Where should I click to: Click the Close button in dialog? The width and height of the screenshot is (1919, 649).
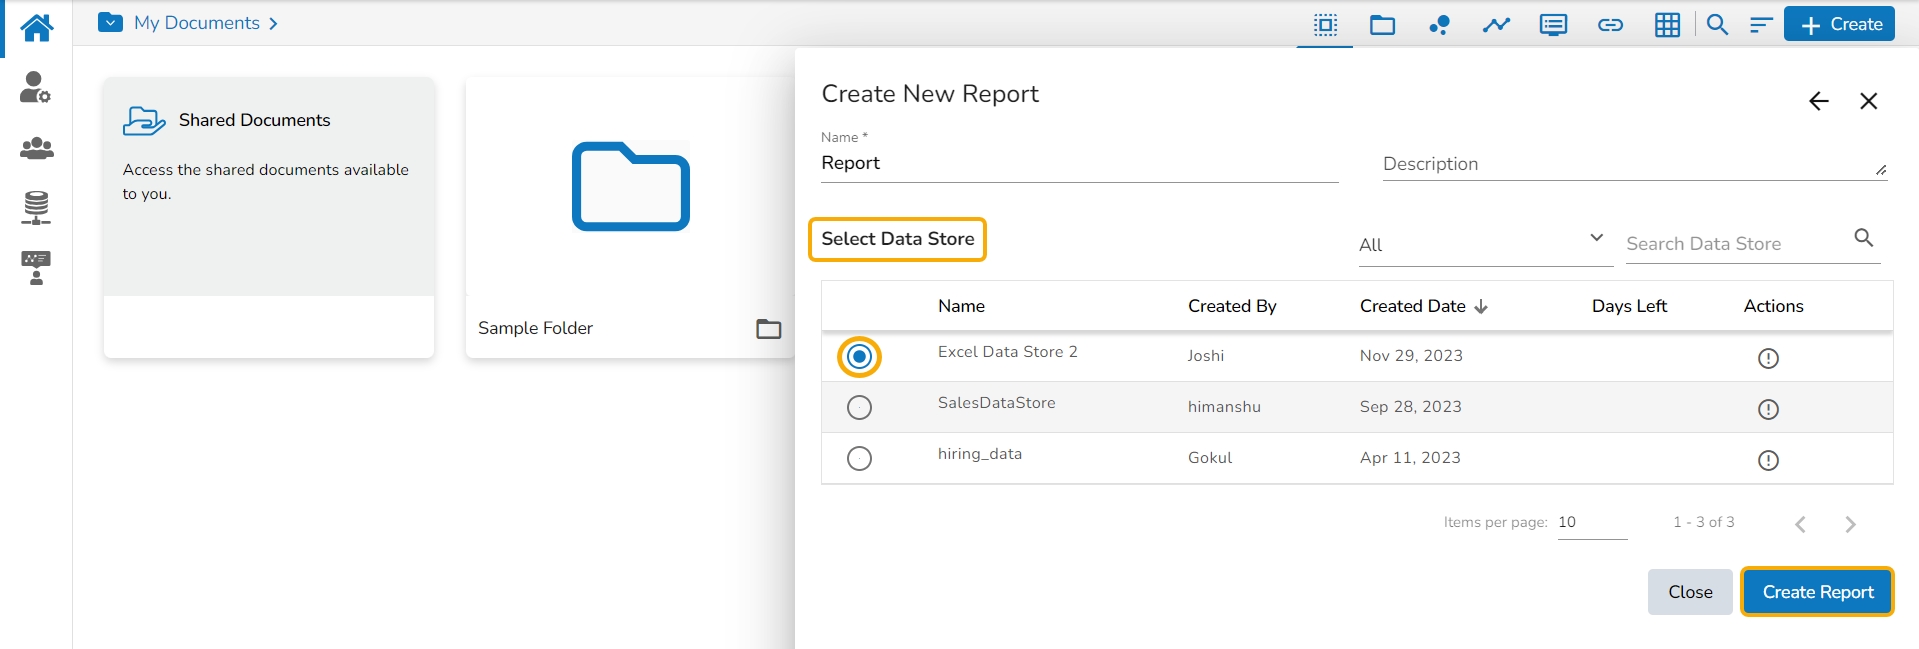(x=1689, y=592)
